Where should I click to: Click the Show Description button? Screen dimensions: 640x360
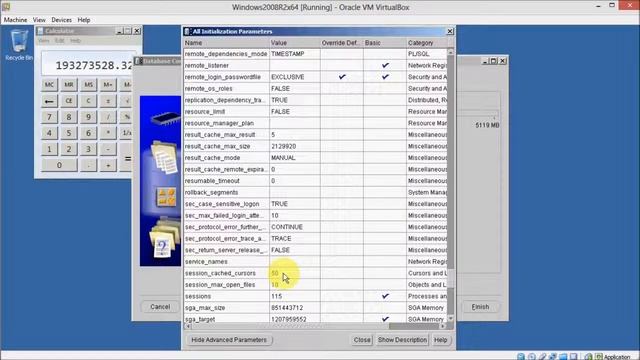[402, 340]
